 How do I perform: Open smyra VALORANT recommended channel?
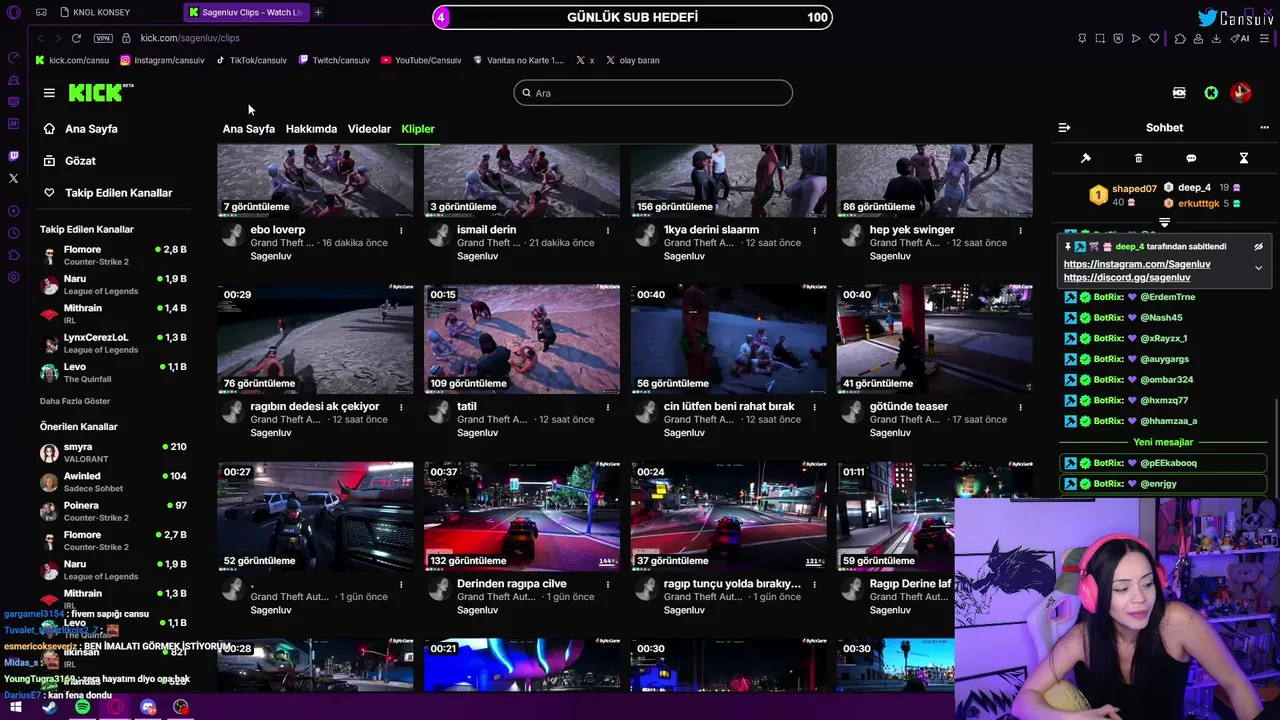pyautogui.click(x=113, y=452)
